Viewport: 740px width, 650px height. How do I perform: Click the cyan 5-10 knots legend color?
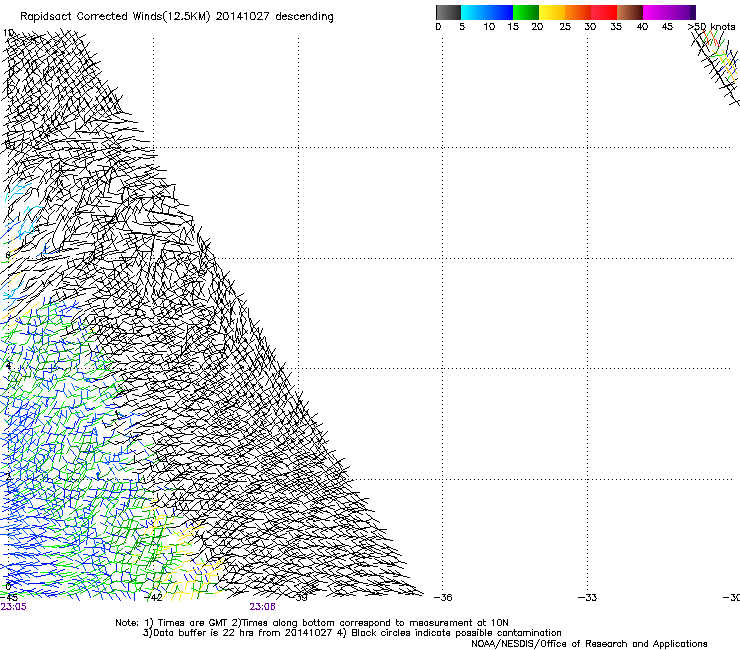pyautogui.click(x=474, y=12)
